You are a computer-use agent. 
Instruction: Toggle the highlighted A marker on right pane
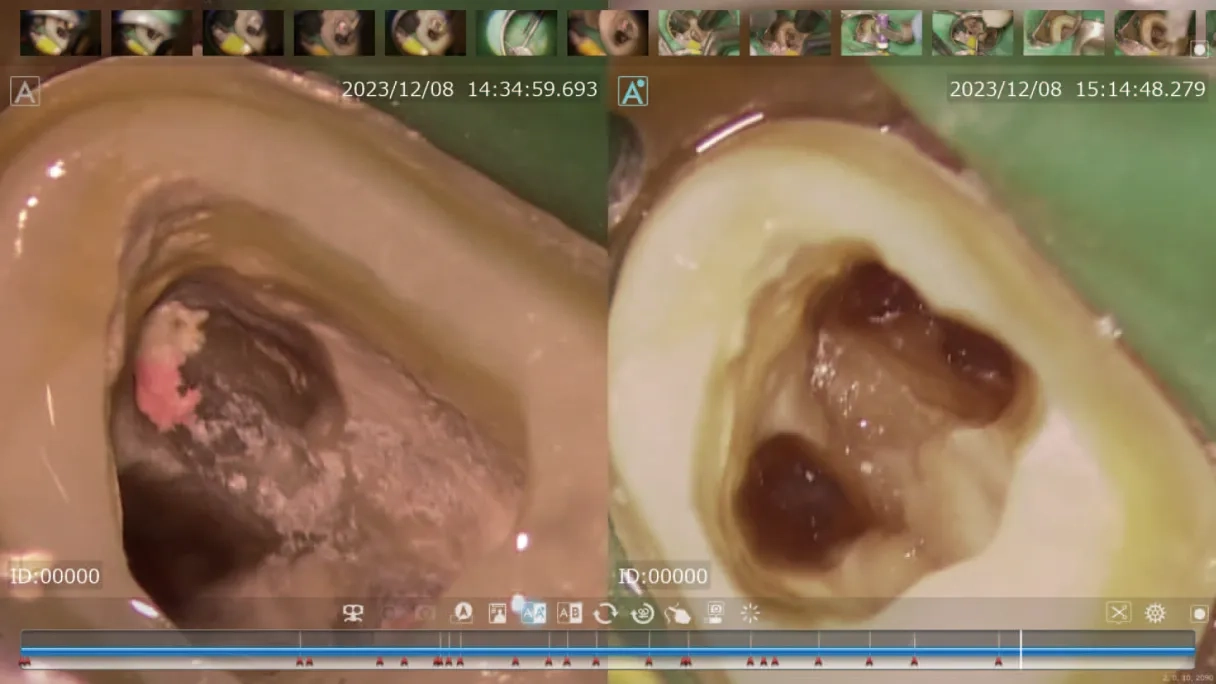633,91
